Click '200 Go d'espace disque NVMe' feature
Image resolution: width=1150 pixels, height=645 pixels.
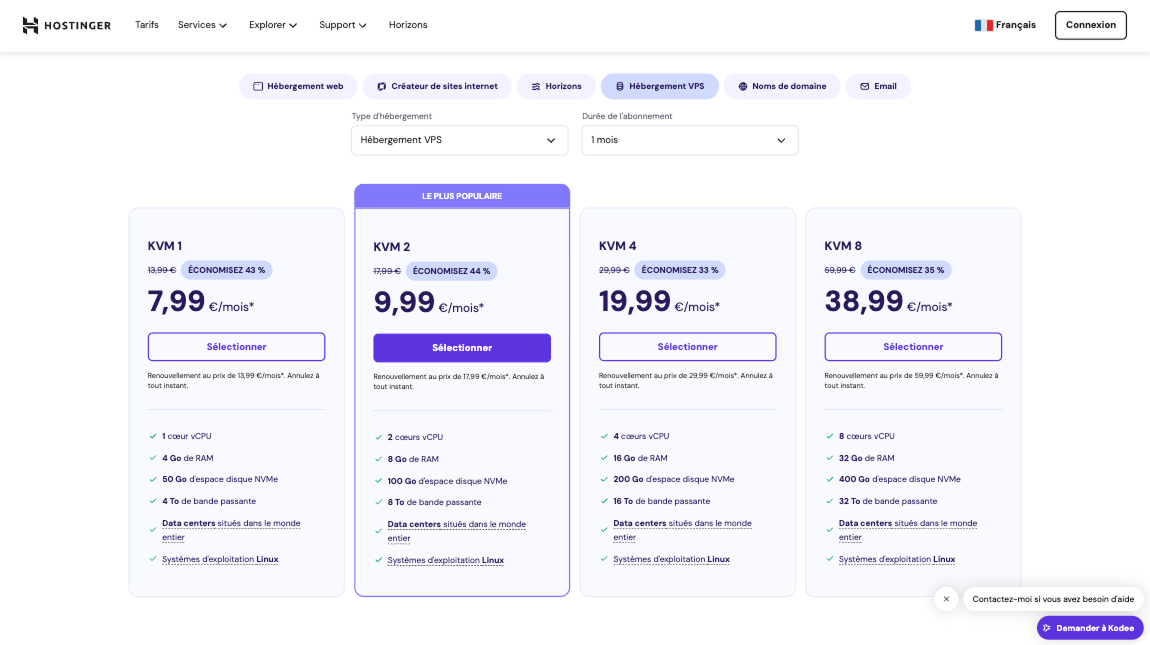(674, 479)
